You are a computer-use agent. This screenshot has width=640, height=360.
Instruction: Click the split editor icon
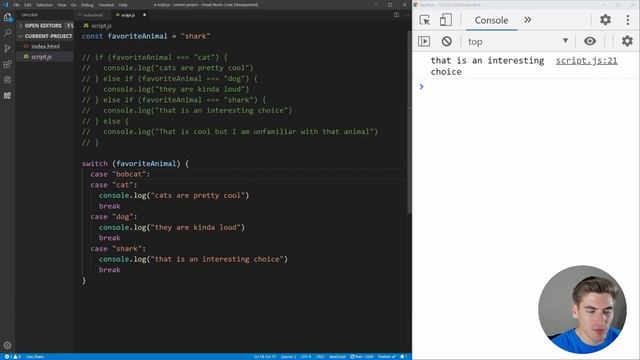point(396,15)
